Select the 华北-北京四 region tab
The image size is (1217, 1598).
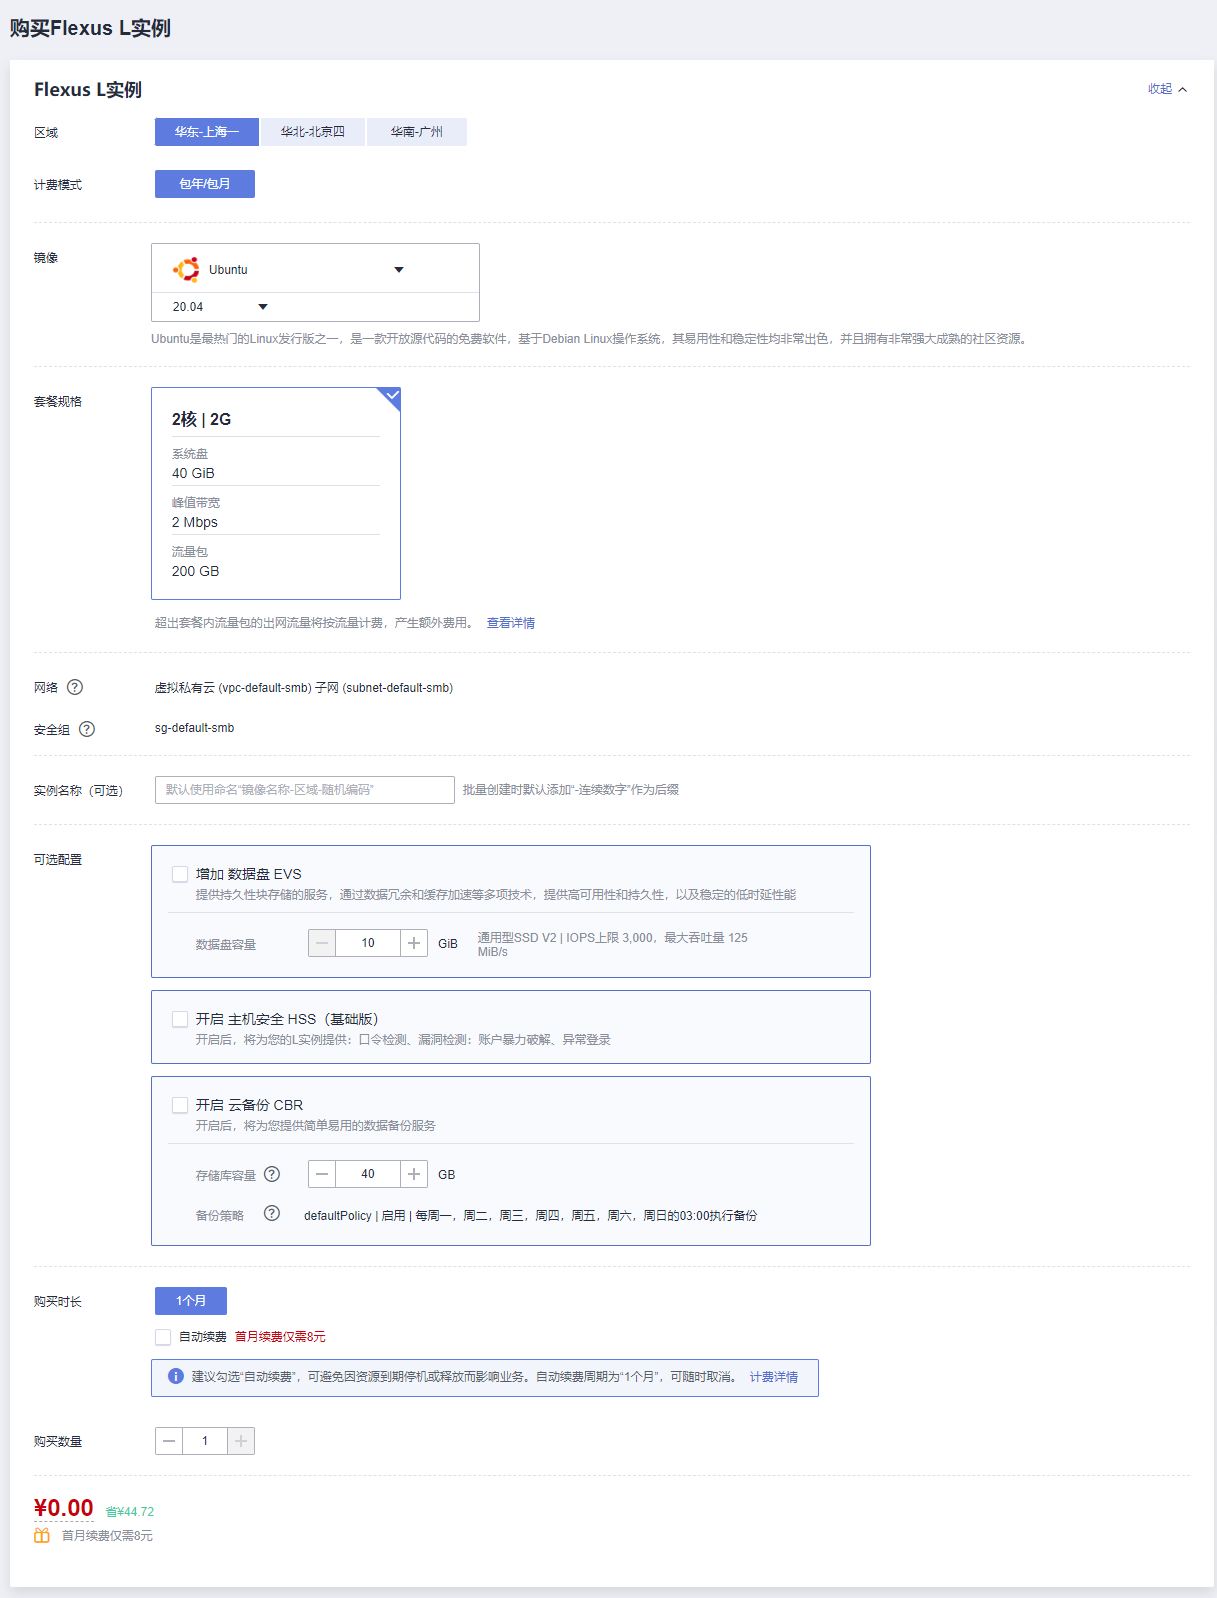point(313,132)
